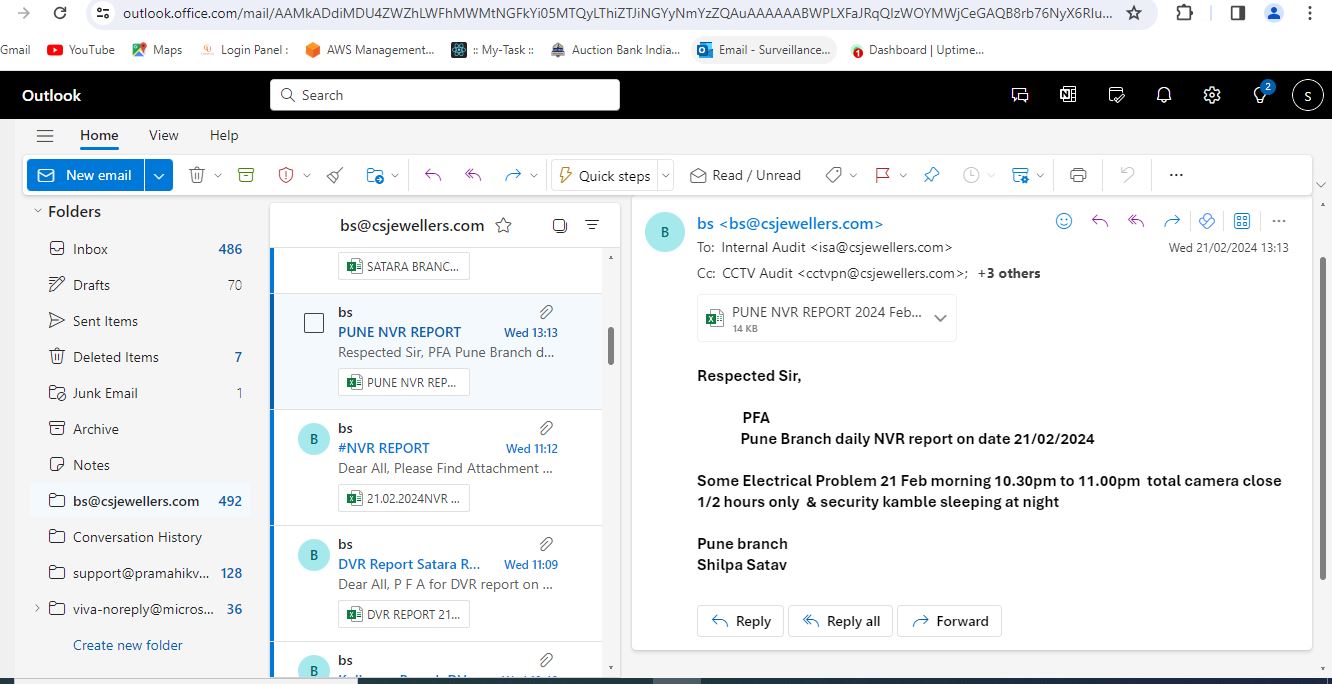Toggle select mode in message list header
This screenshot has width=1332, height=684.
[x=559, y=225]
